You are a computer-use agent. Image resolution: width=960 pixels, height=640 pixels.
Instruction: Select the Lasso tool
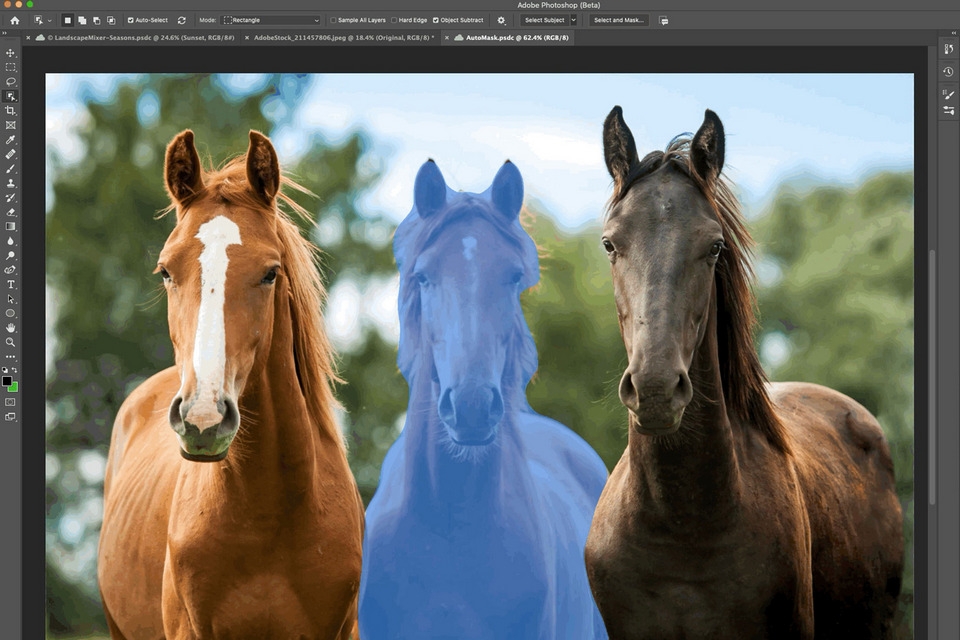(x=11, y=82)
